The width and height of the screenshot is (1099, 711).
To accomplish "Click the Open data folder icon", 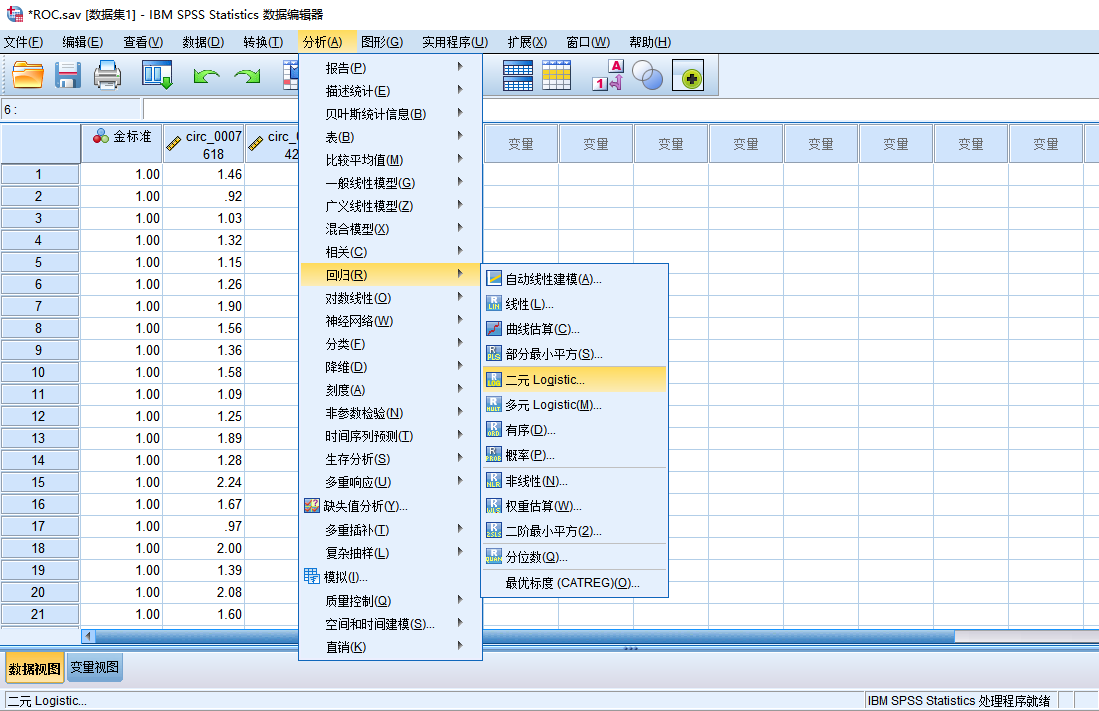I will point(28,75).
